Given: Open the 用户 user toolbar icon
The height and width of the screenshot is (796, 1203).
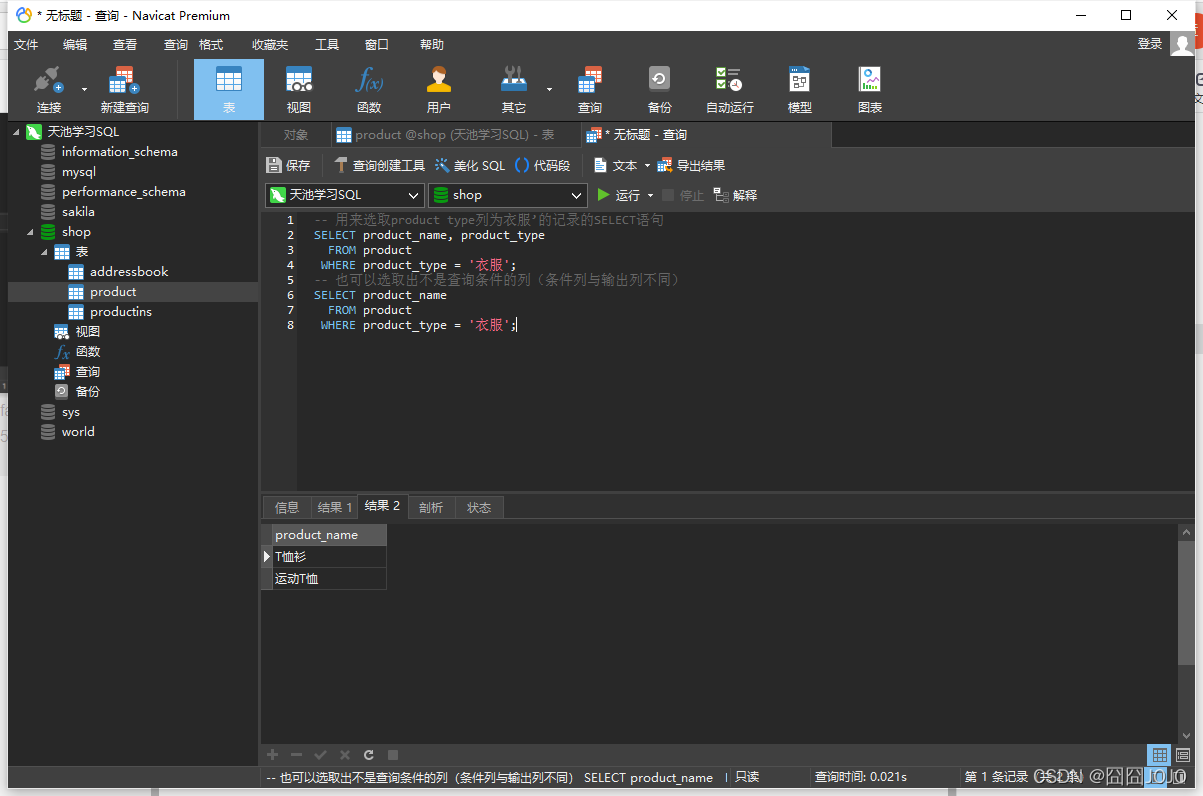Looking at the screenshot, I should tap(438, 90).
